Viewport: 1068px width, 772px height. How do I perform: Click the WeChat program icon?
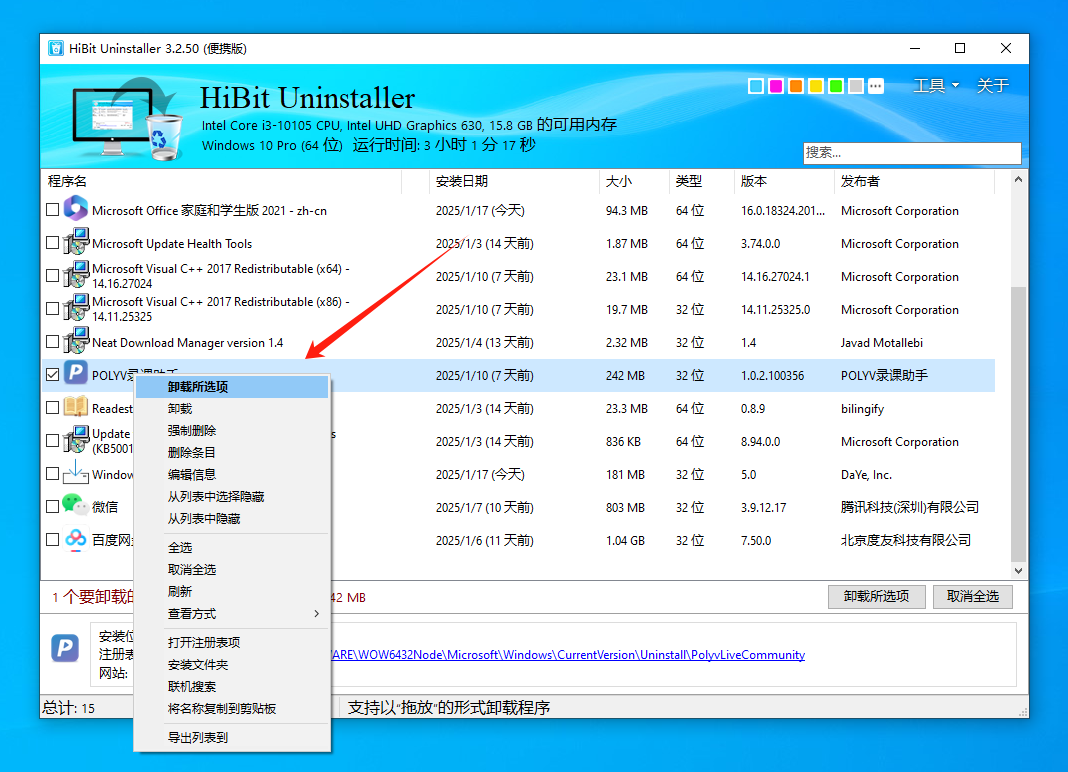coord(77,507)
